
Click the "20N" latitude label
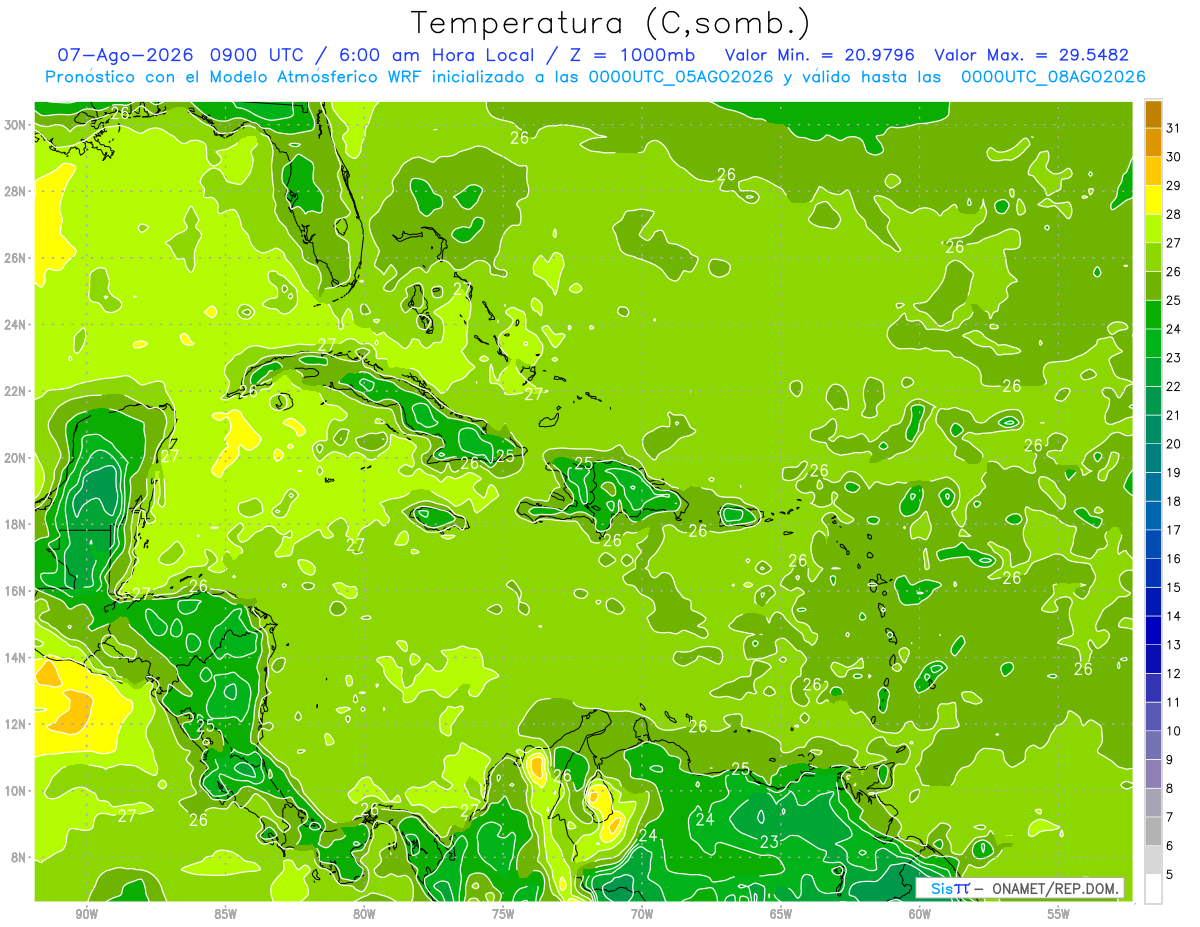(16, 457)
